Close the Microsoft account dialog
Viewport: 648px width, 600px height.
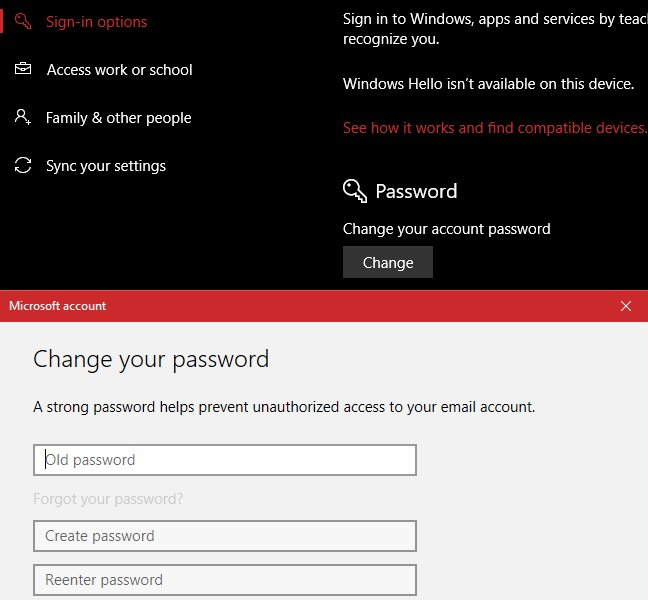point(626,306)
